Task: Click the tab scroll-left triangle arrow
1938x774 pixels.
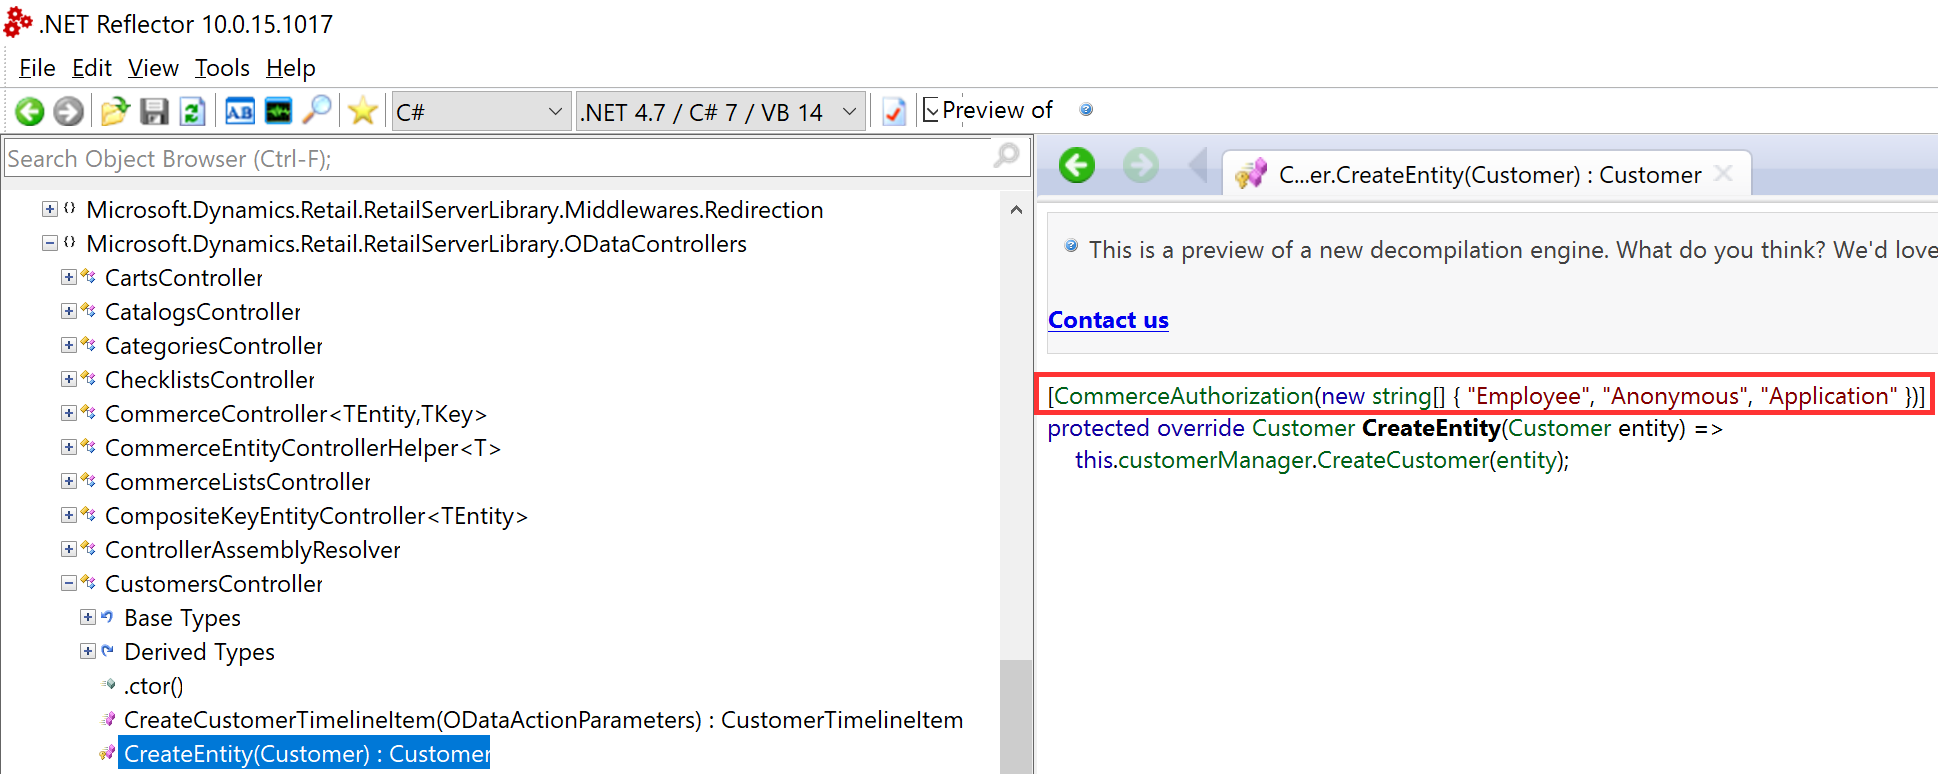Action: click(1198, 165)
